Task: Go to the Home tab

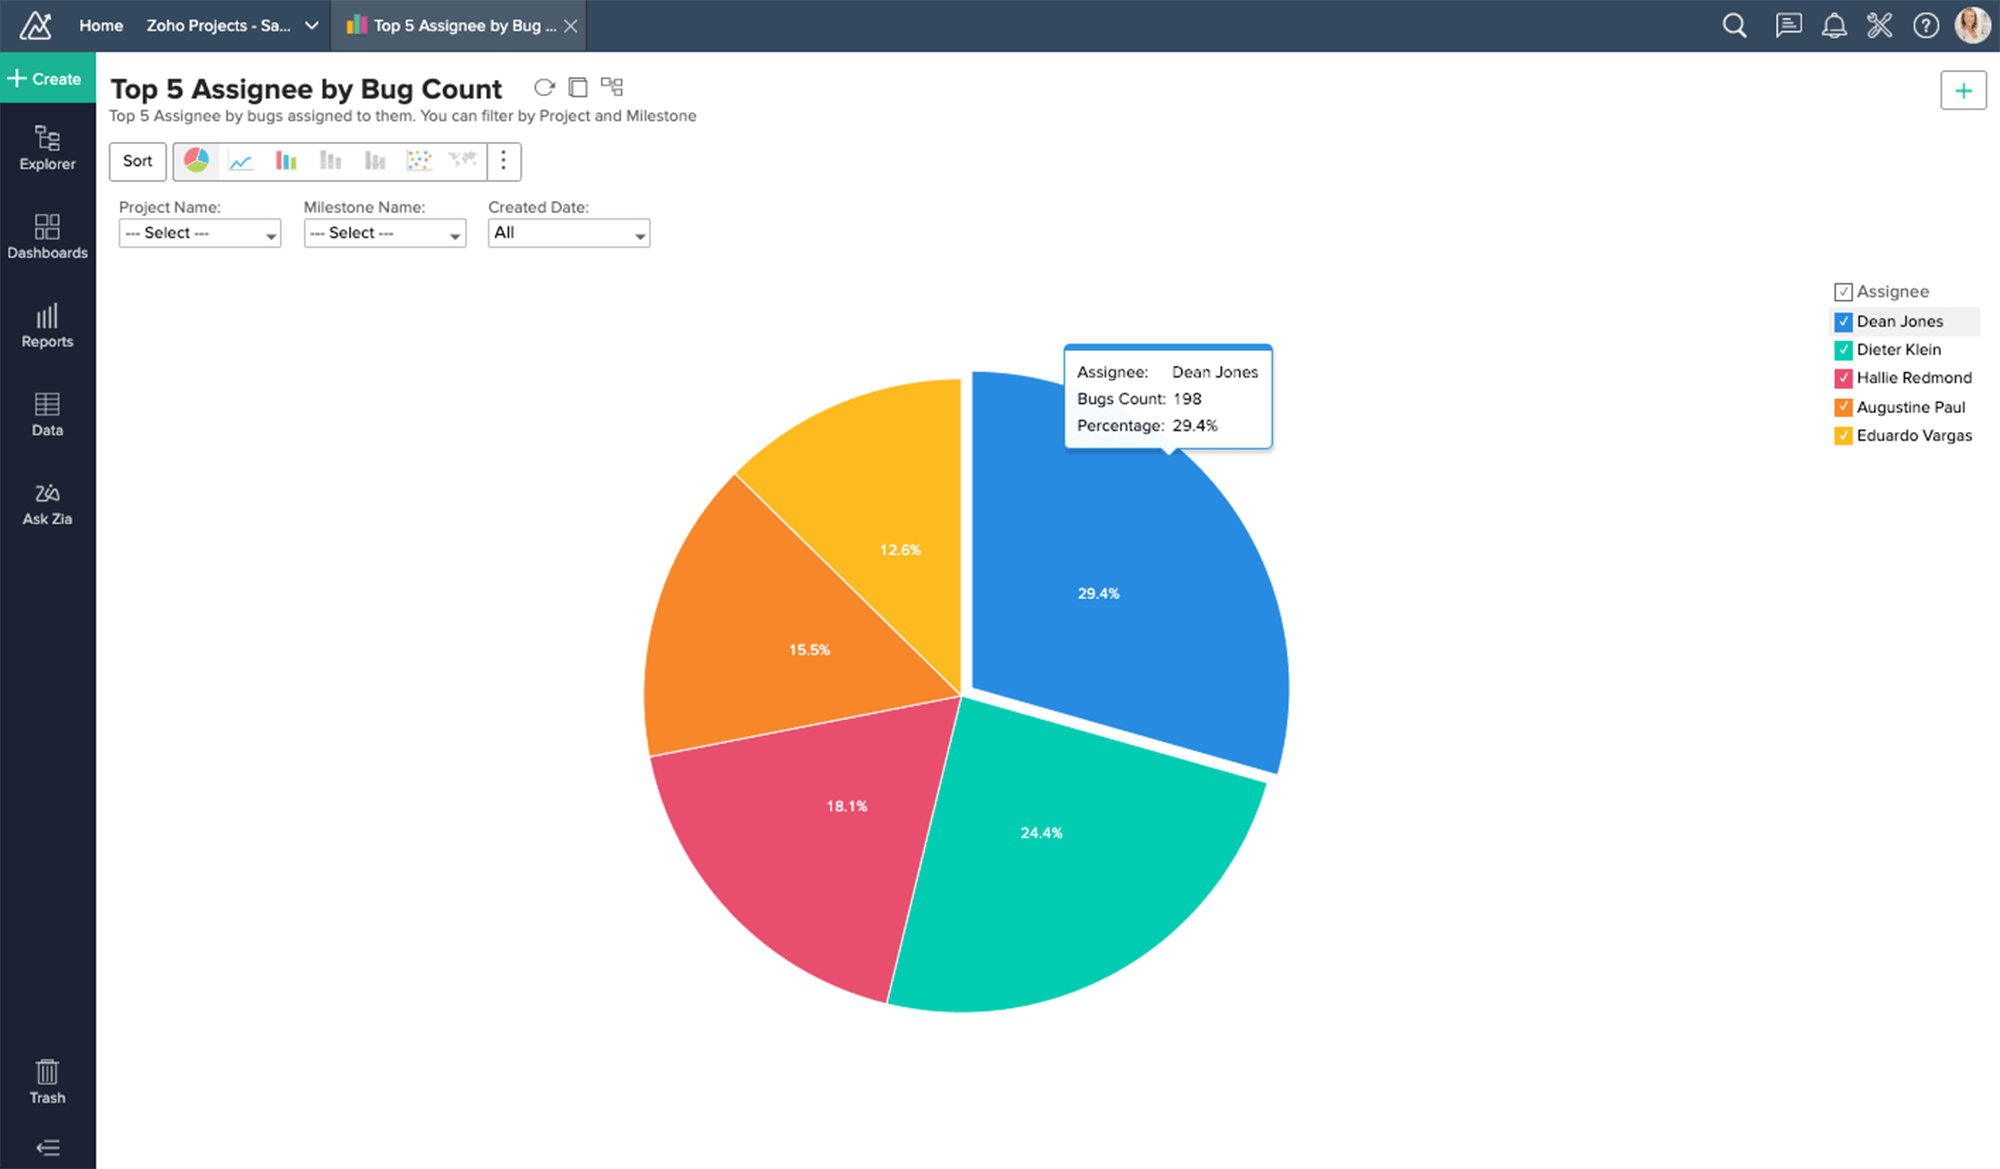Action: pyautogui.click(x=101, y=26)
